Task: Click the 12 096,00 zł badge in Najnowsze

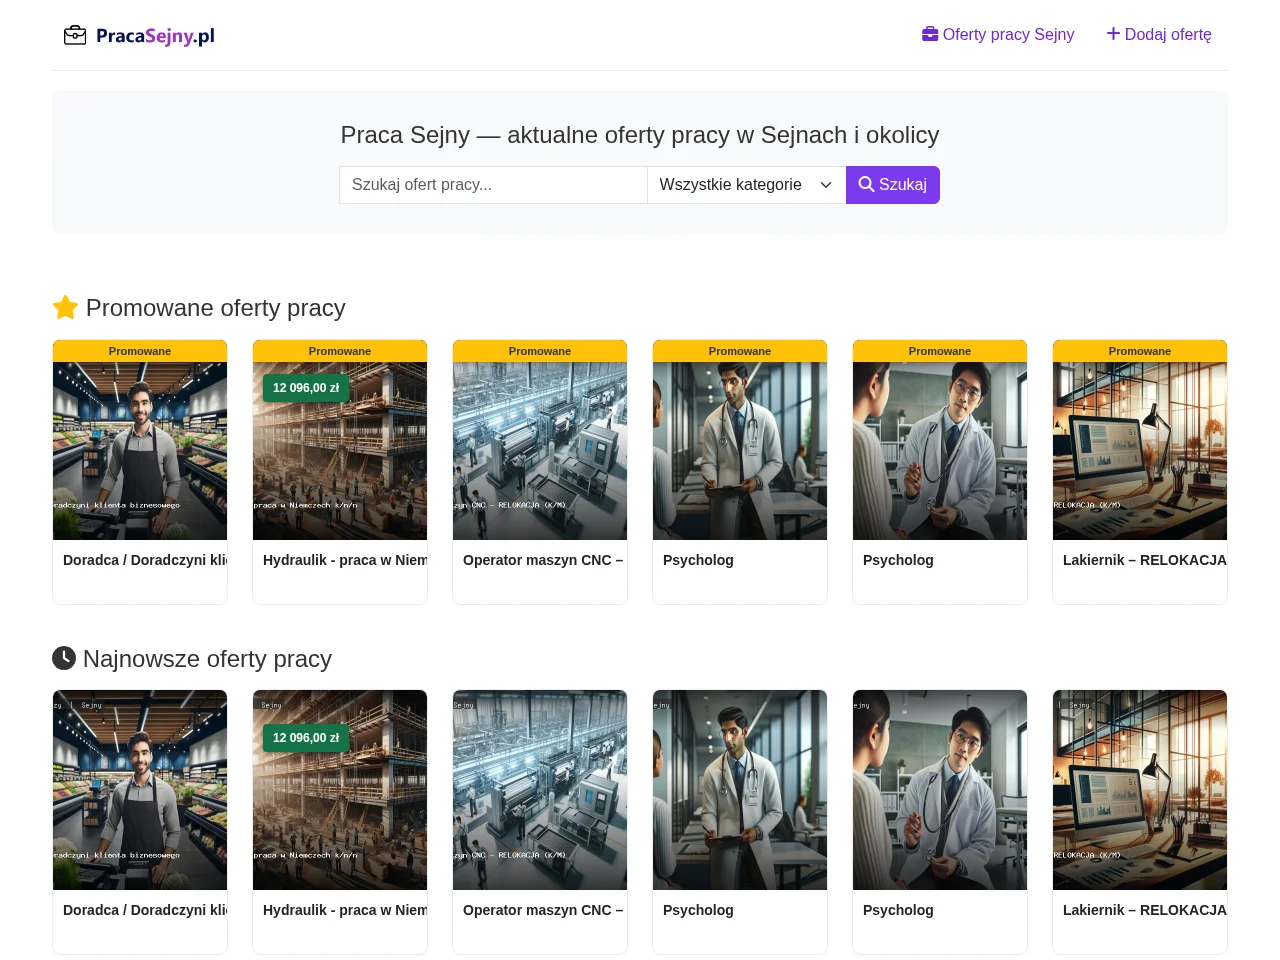Action: [x=306, y=738]
